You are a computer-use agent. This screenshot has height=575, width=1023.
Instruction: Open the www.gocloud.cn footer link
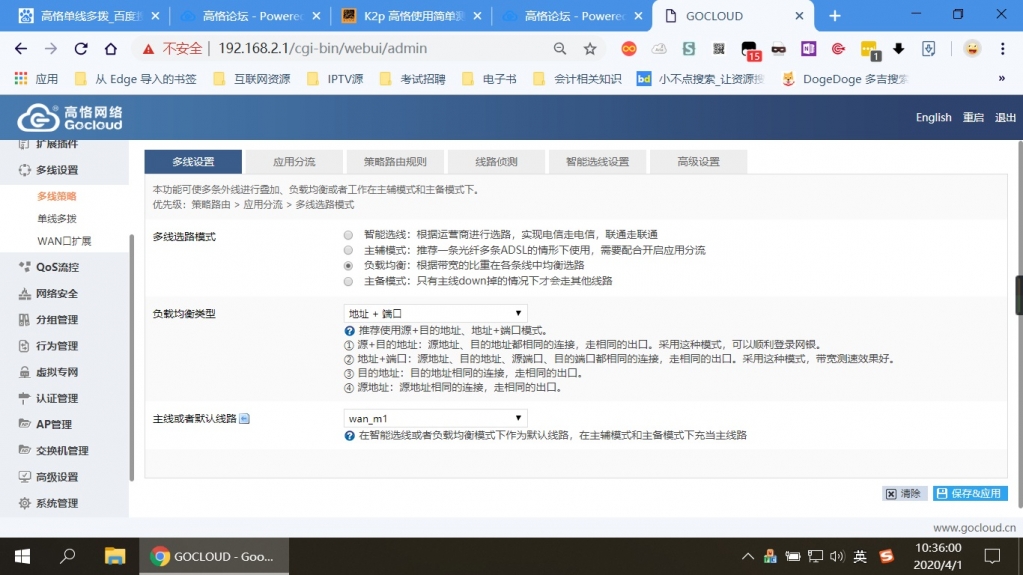tap(974, 528)
